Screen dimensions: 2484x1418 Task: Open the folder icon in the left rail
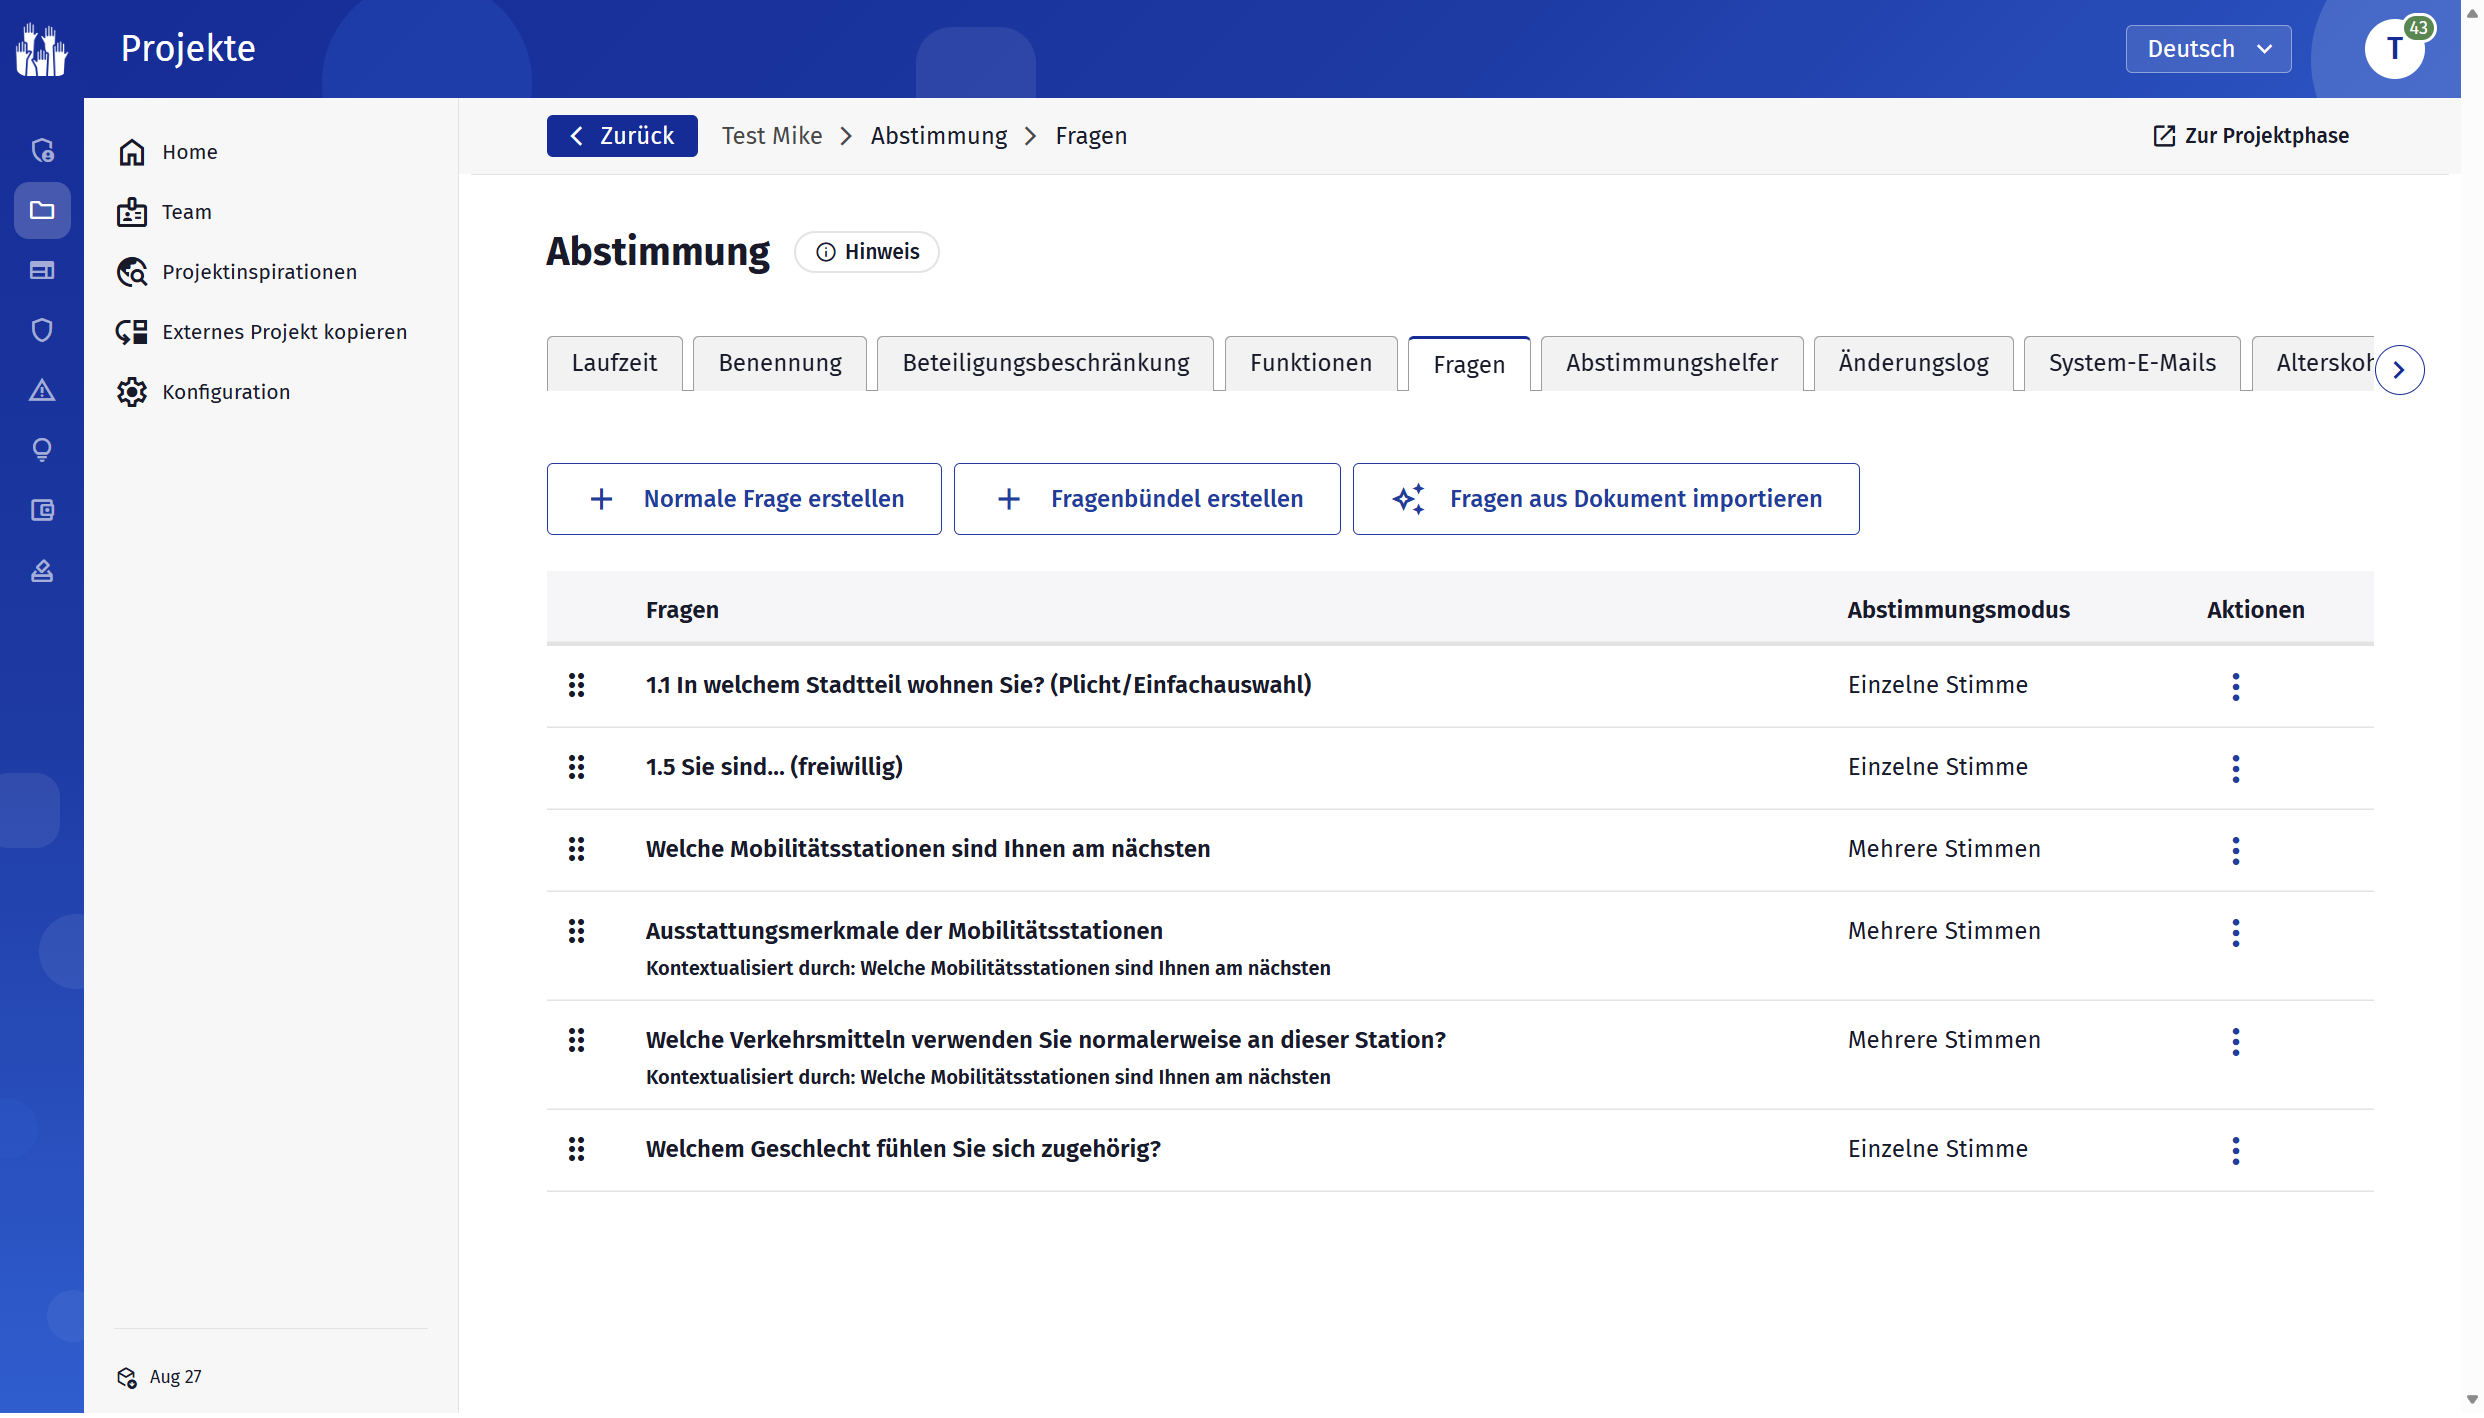click(x=42, y=210)
